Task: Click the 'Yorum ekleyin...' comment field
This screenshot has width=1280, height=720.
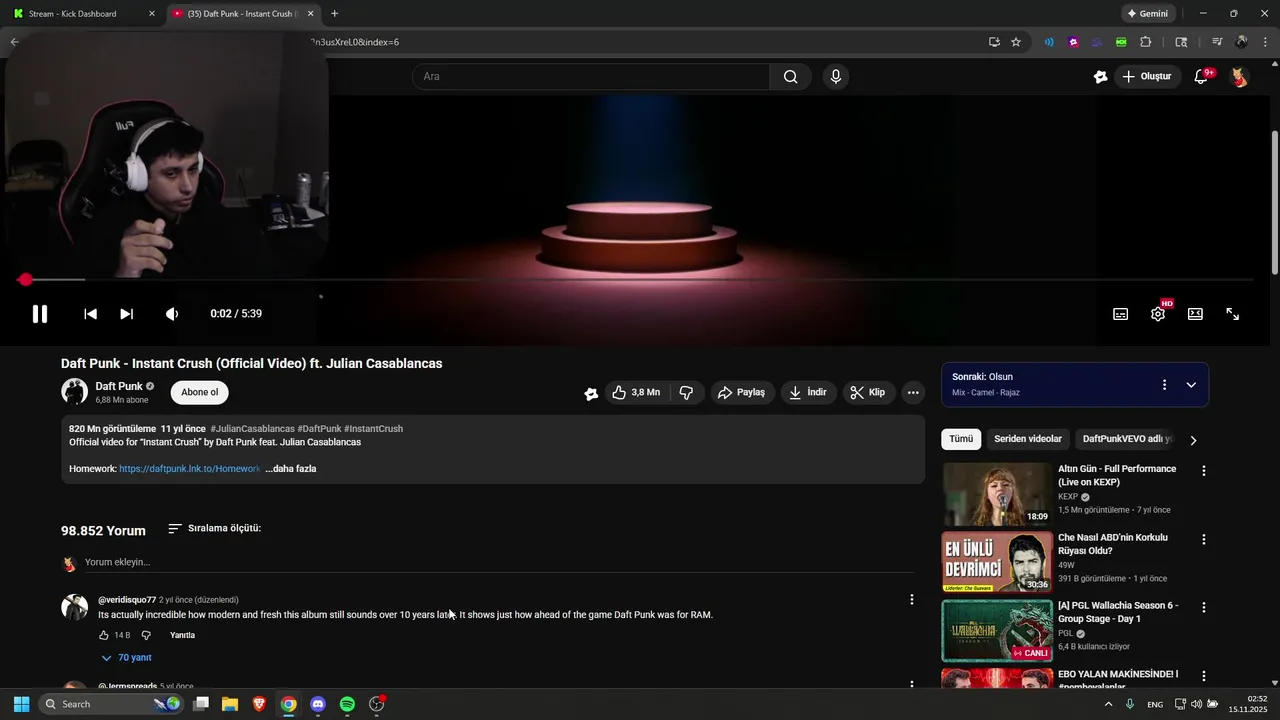Action: pyautogui.click(x=500, y=563)
